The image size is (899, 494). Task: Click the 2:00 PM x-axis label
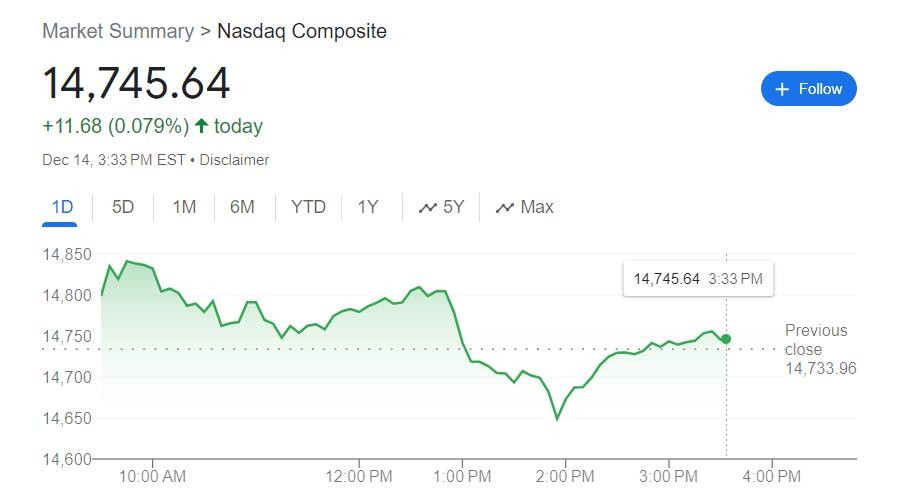click(566, 476)
